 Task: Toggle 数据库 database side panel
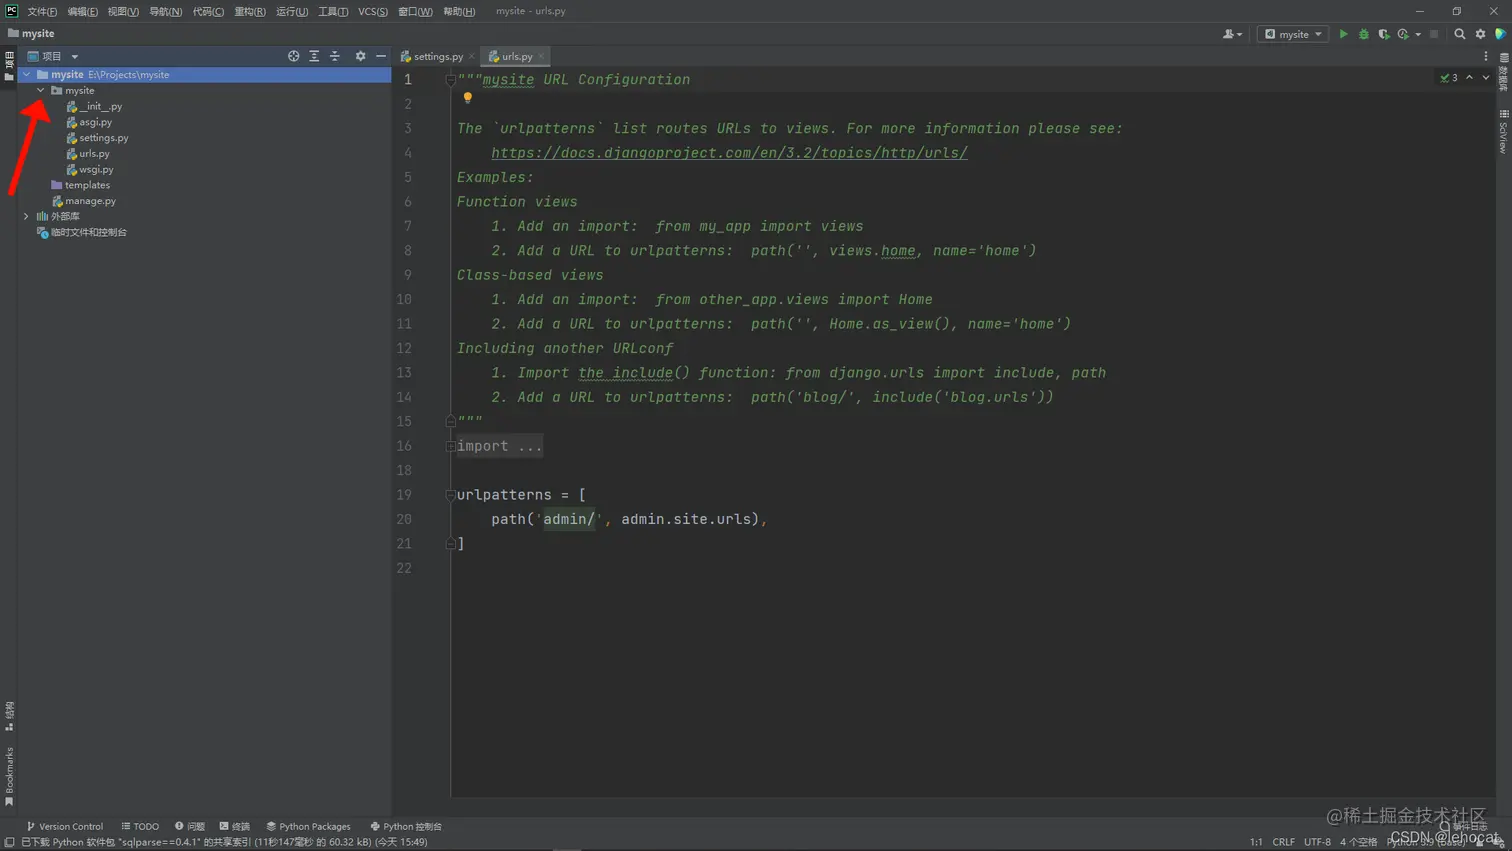click(x=1504, y=73)
